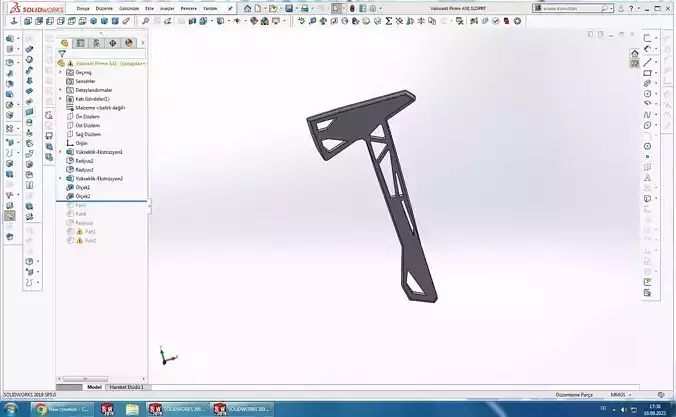Click the user login icon
The image size is (676, 417).
(x=620, y=8)
